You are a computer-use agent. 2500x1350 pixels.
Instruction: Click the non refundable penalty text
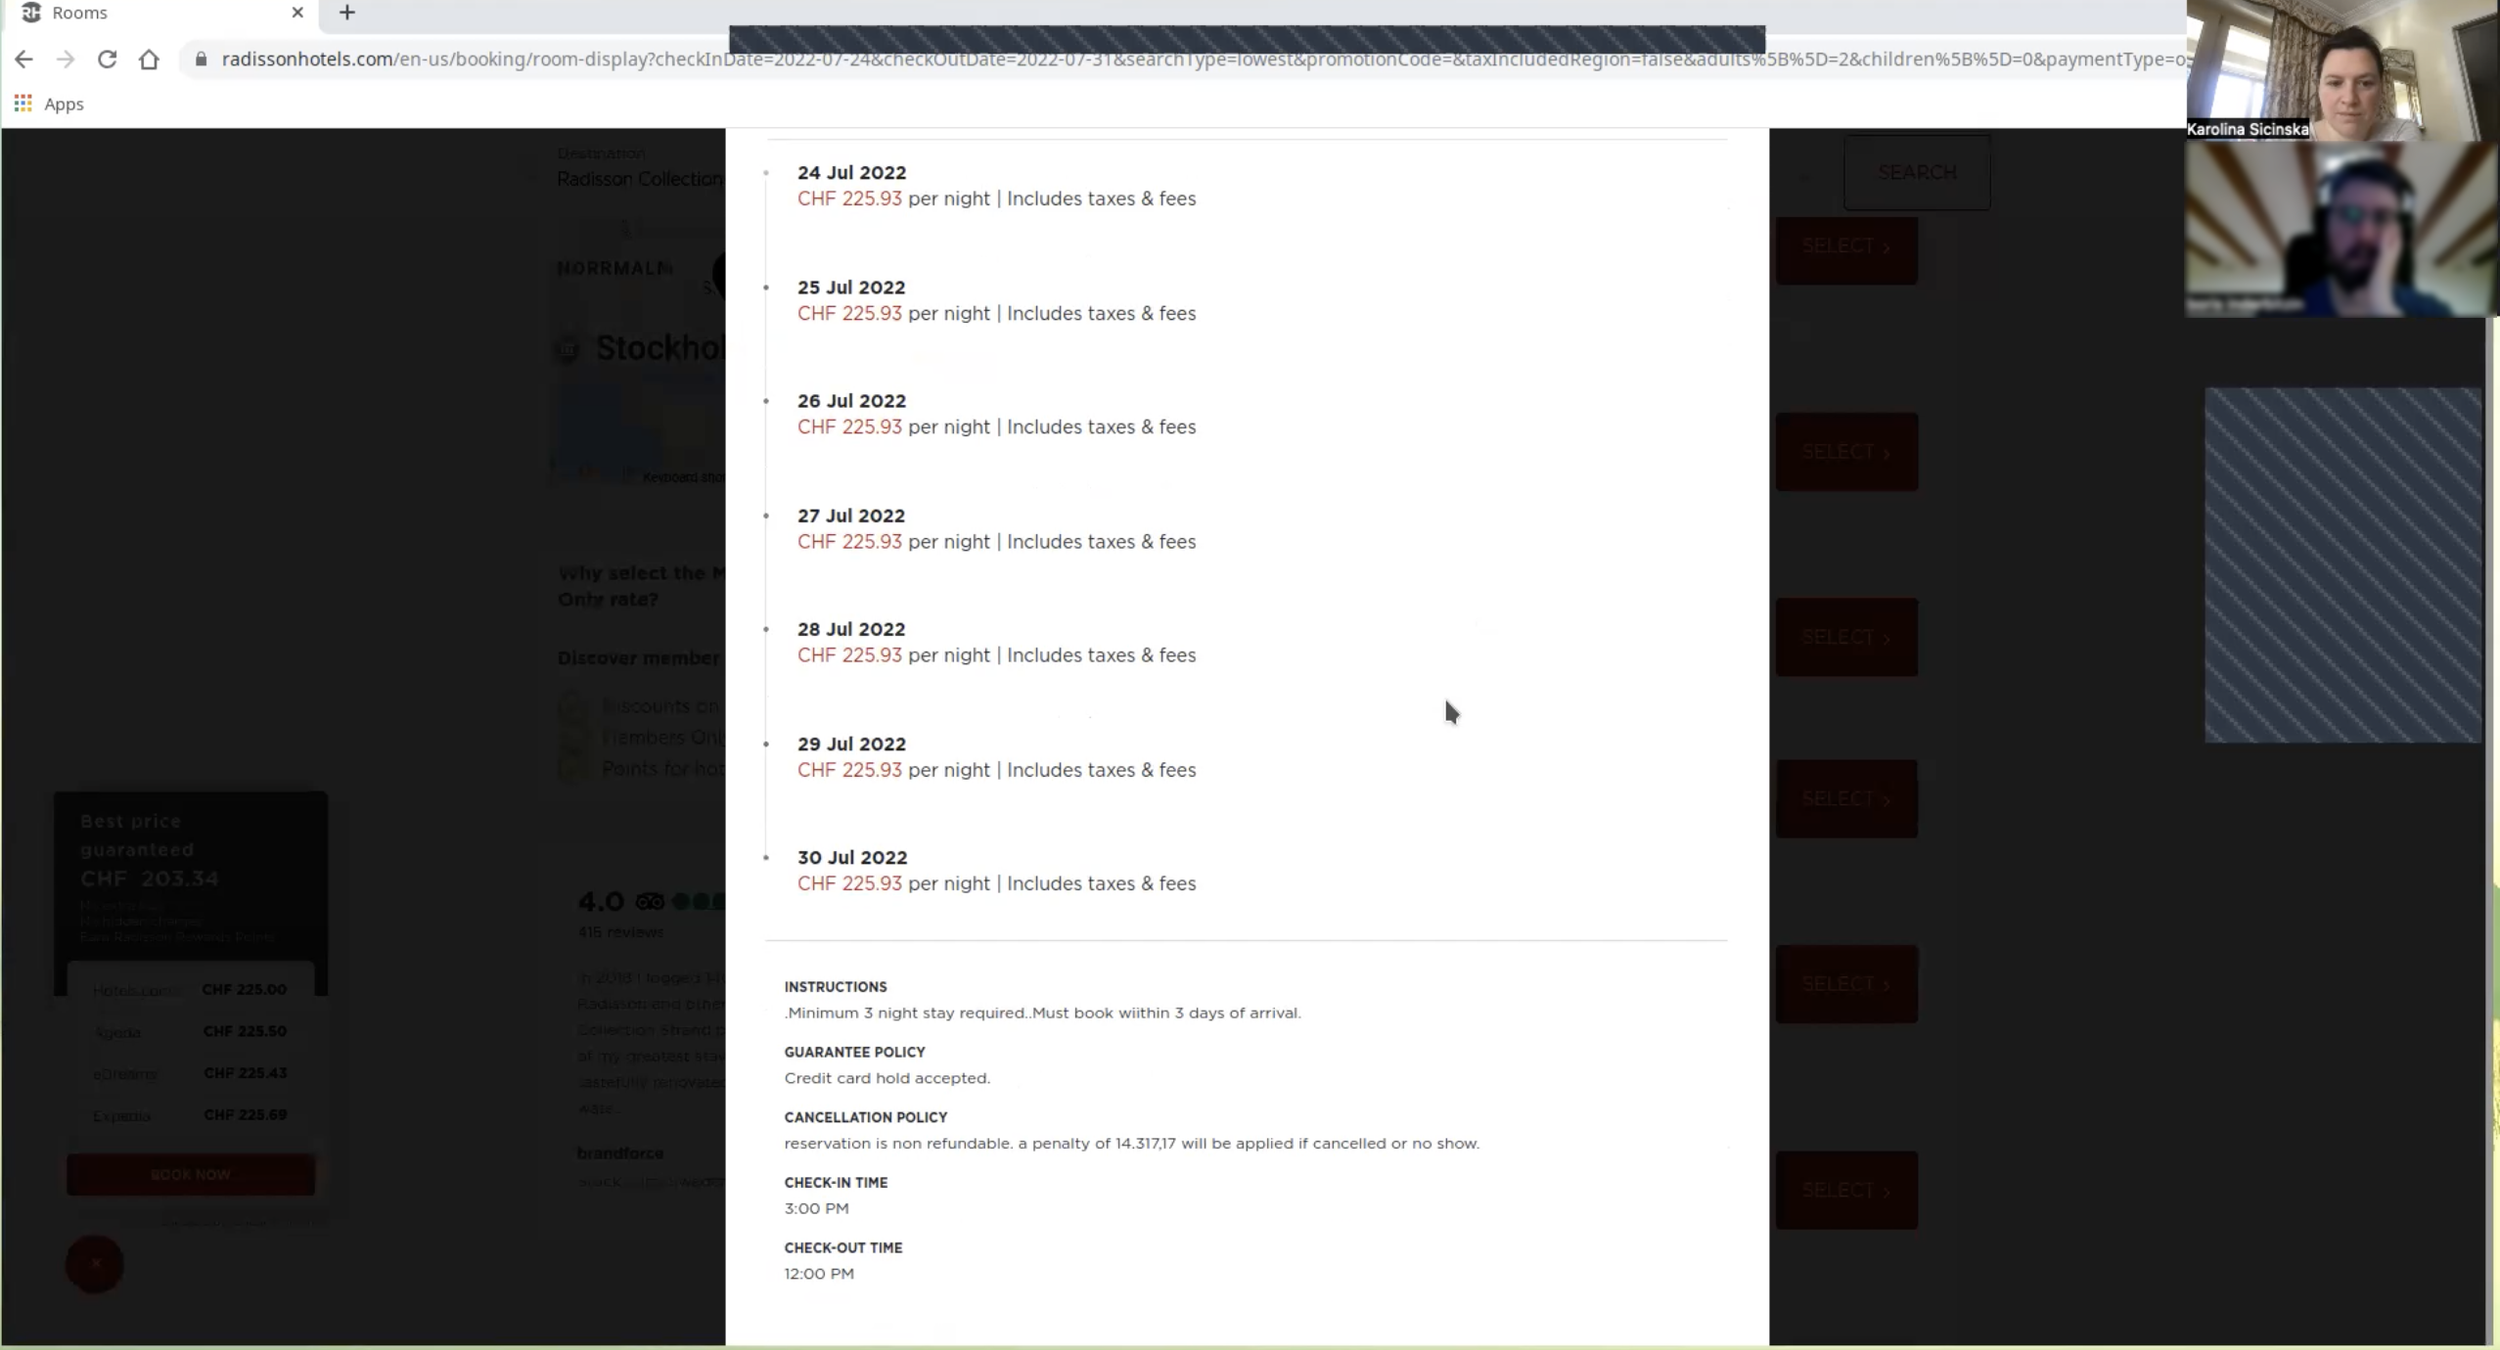click(1131, 1143)
